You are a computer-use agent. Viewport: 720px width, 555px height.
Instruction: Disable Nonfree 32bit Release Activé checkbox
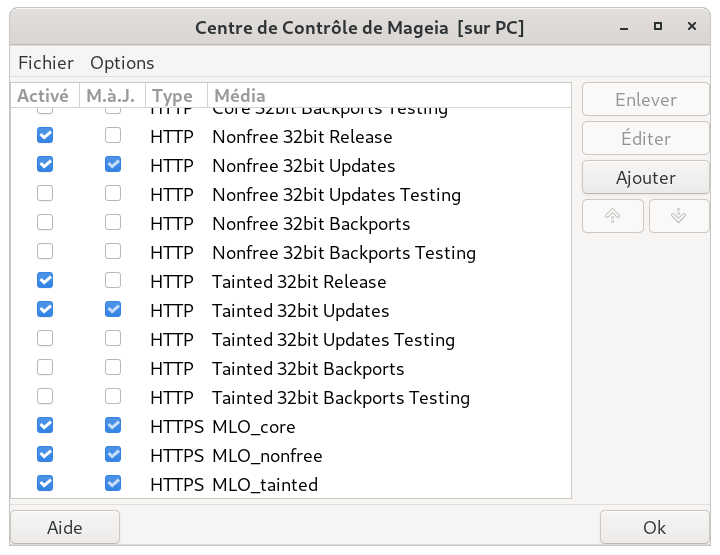click(45, 135)
